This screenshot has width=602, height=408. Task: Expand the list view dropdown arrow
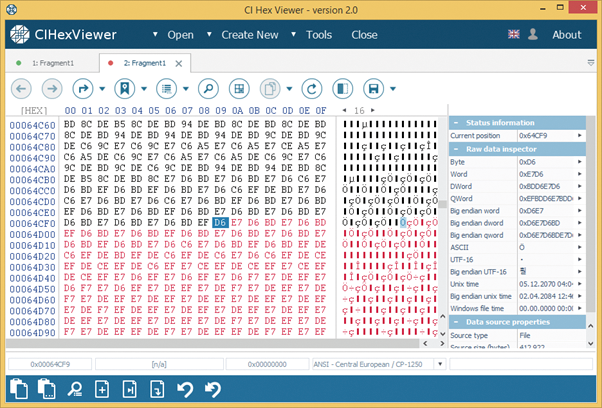coord(186,89)
